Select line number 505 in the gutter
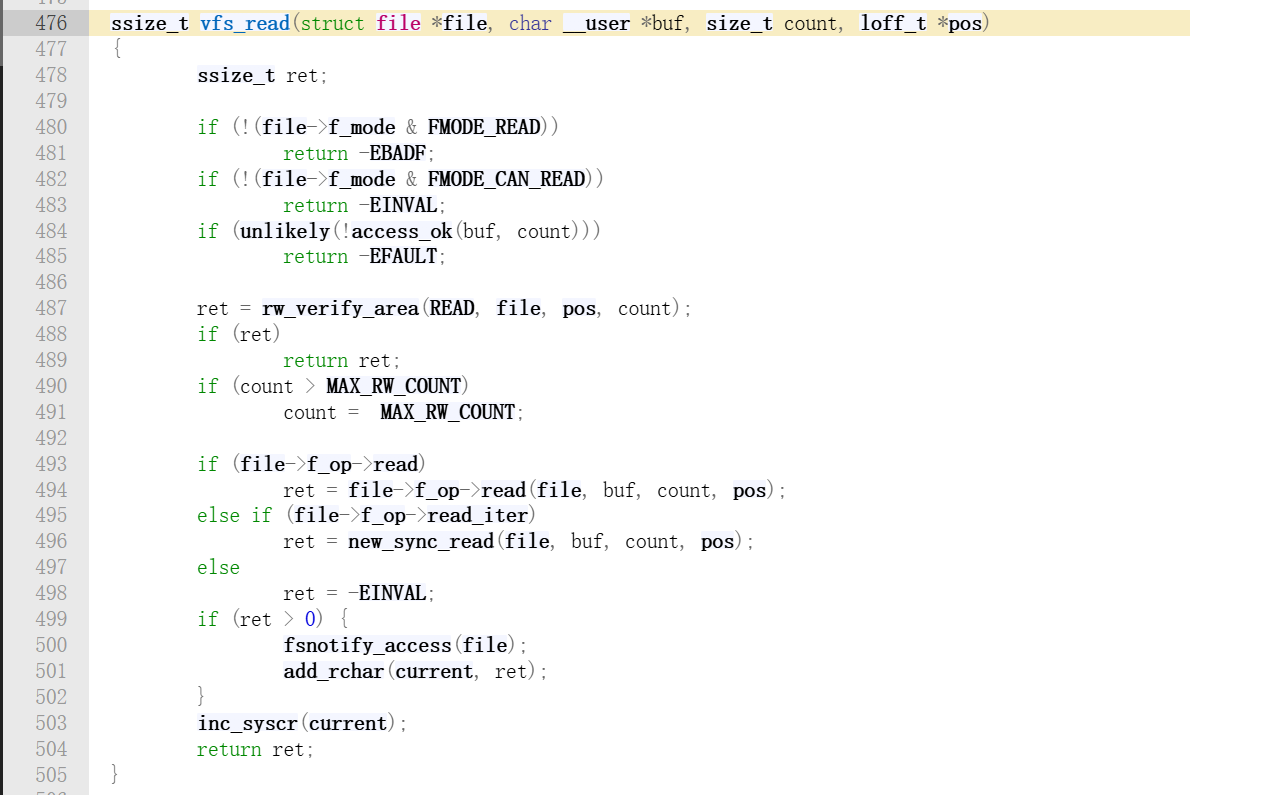 (51, 775)
